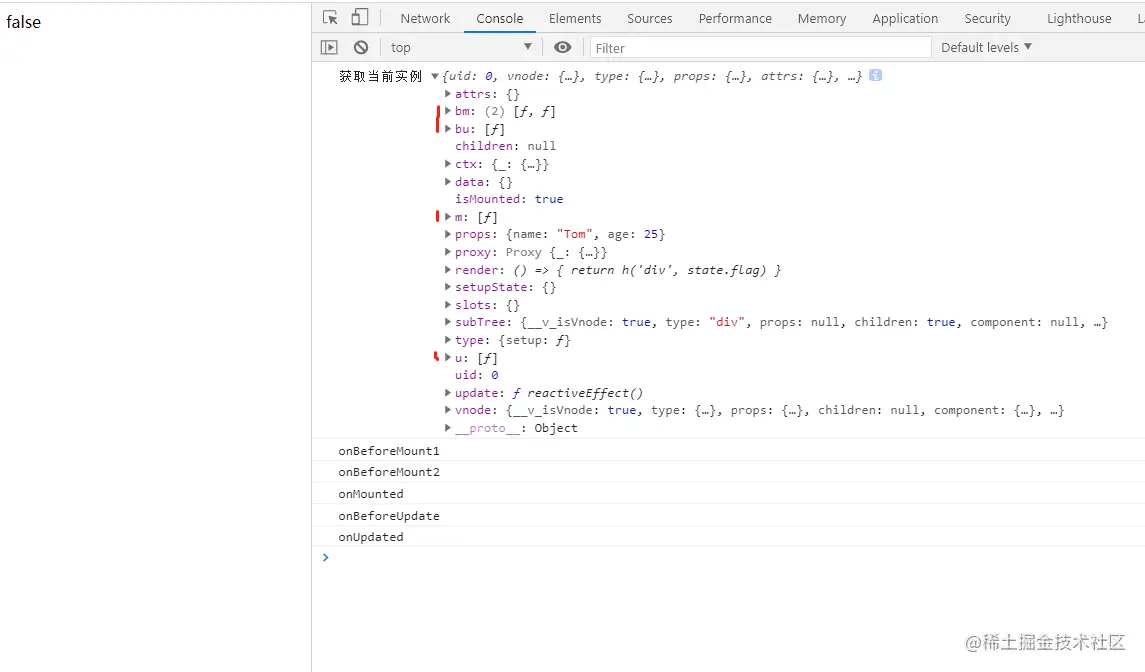The image size is (1145, 672).
Task: Expand the attrs property
Action: coord(448,93)
